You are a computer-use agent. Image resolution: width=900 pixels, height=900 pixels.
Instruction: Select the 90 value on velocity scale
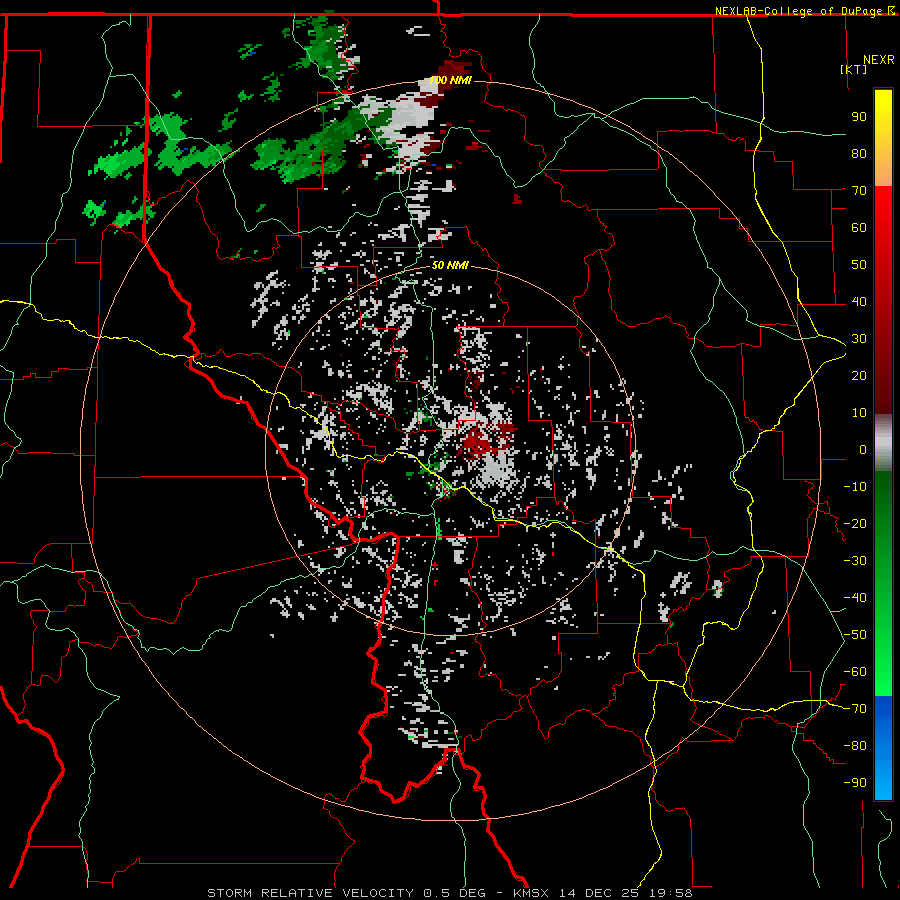click(x=859, y=117)
